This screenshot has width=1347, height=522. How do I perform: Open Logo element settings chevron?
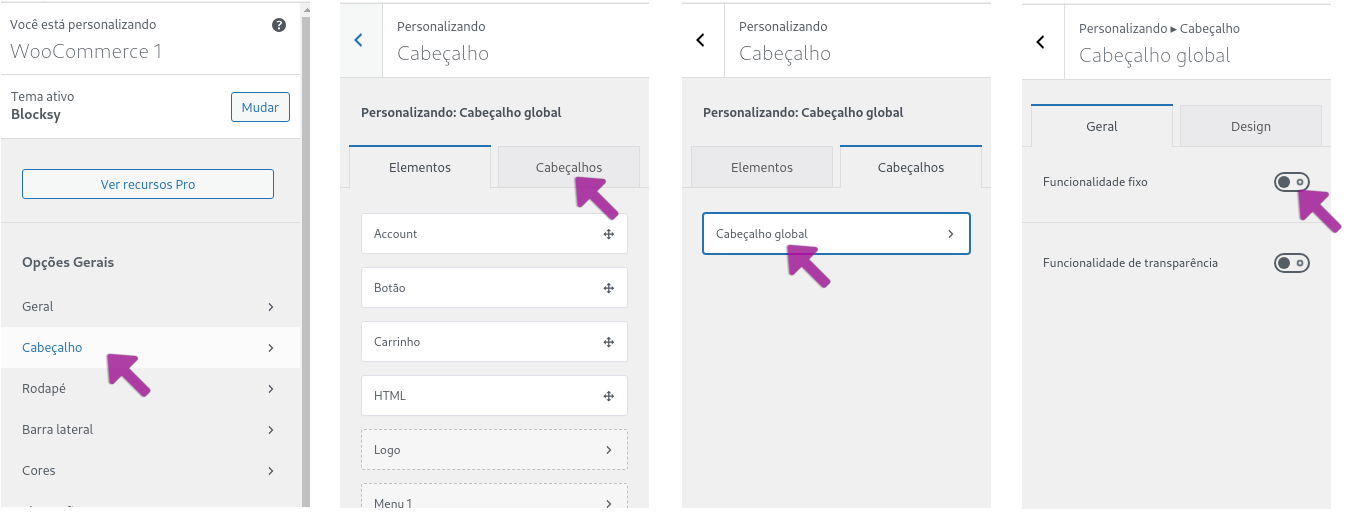(608, 450)
